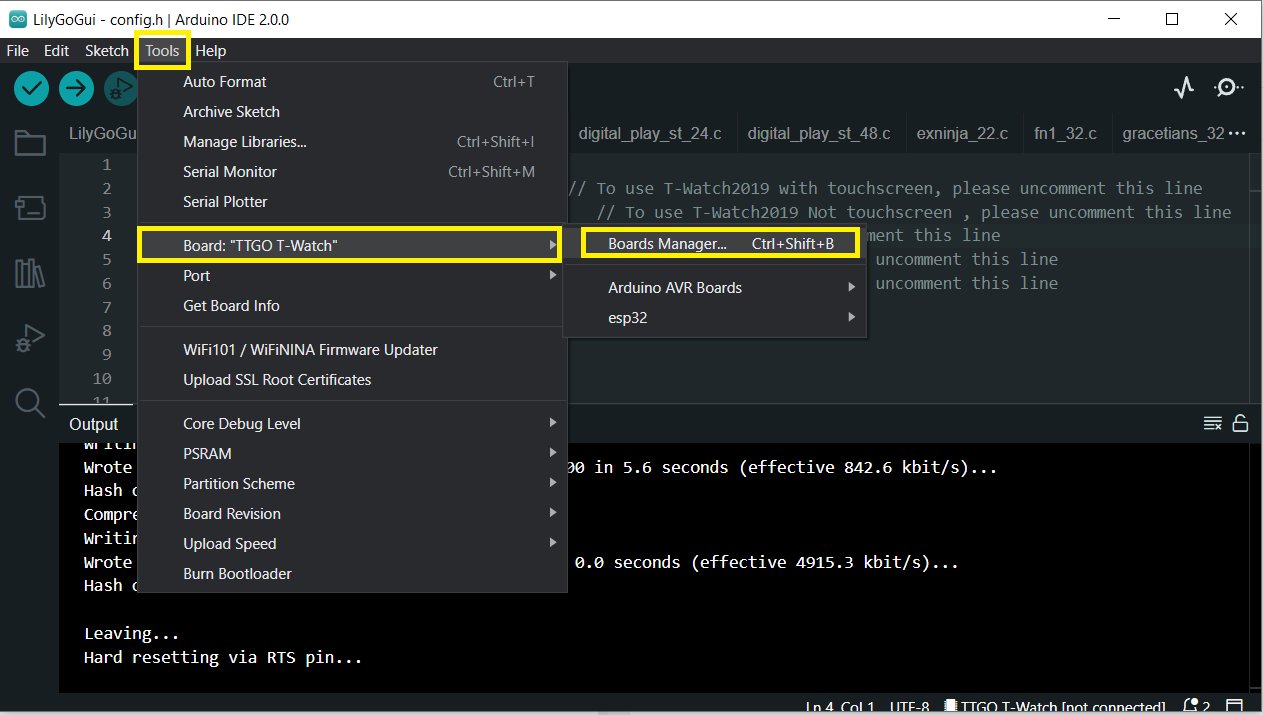The image size is (1263, 715).
Task: Switch to digital_play_st_24.c tab
Action: (650, 133)
